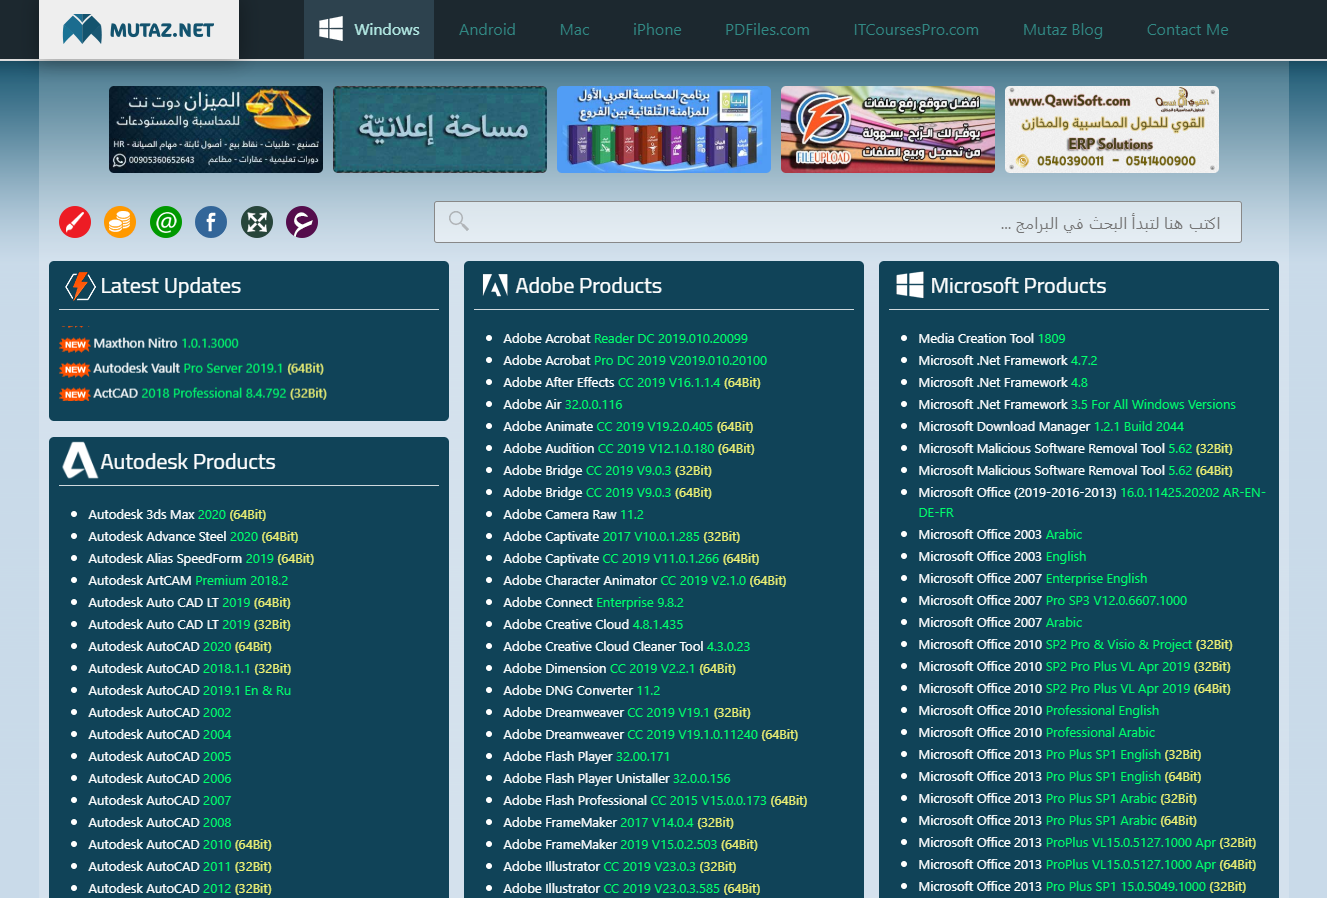Click the Autodesk logo icon in Autodesk Products header
Image resolution: width=1327 pixels, height=898 pixels.
pos(79,461)
